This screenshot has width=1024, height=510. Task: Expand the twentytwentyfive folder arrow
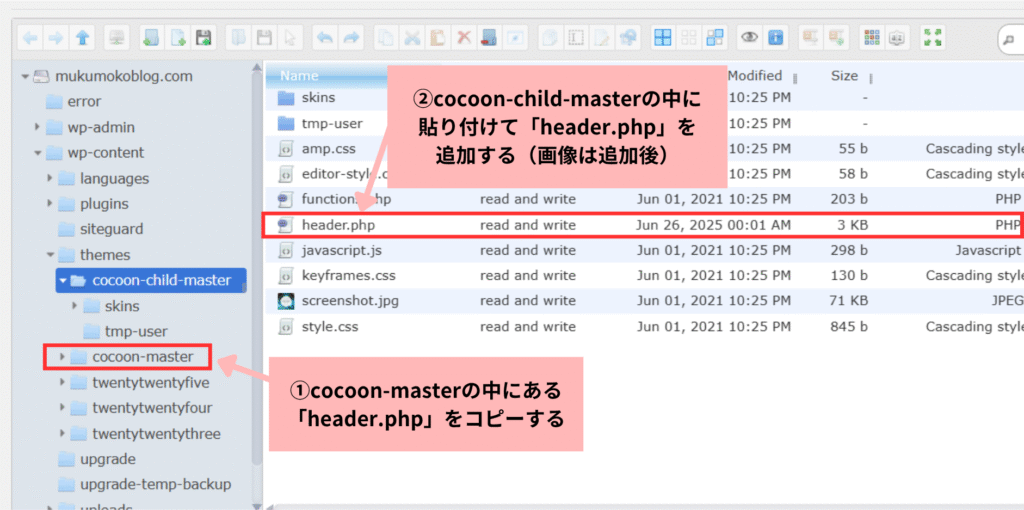(x=62, y=382)
